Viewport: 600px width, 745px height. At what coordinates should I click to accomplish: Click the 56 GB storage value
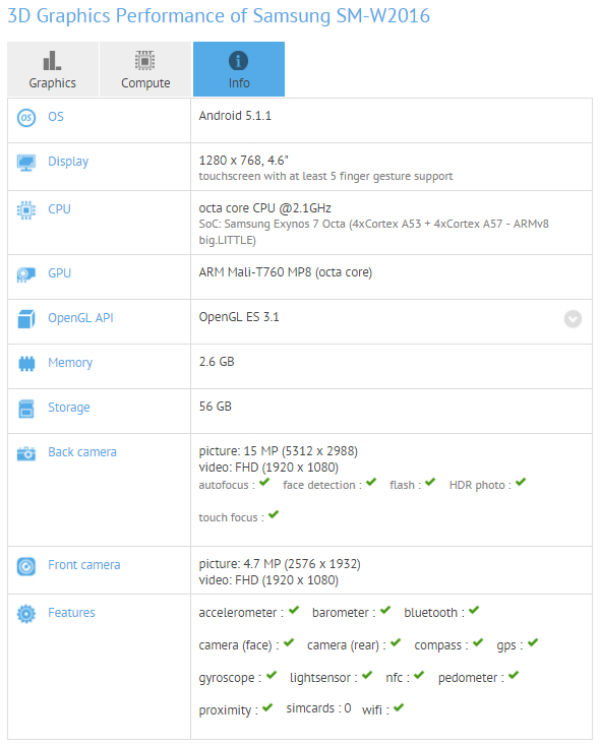[215, 407]
